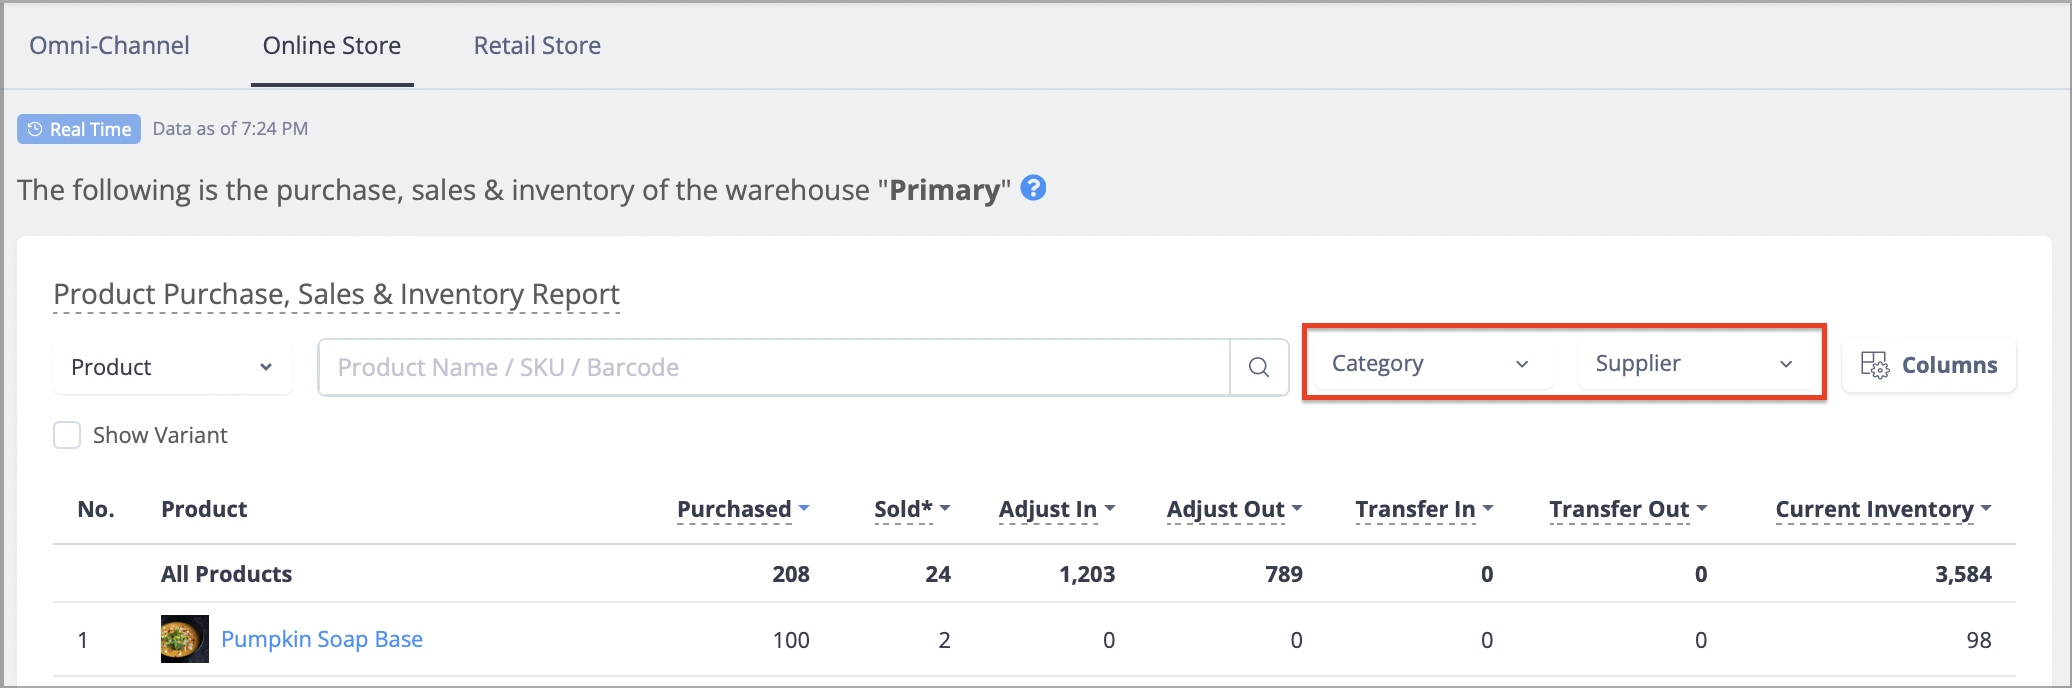The image size is (2072, 688).
Task: Switch to the Retail Store tab
Action: coord(537,45)
